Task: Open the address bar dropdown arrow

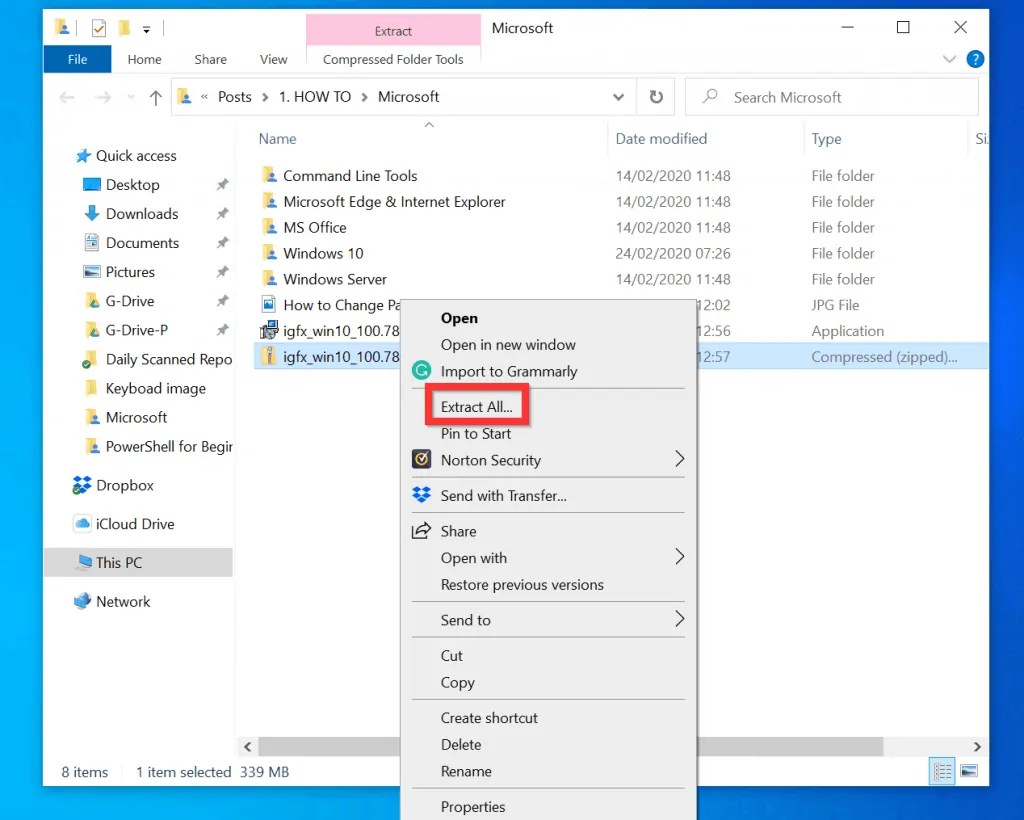Action: [619, 96]
